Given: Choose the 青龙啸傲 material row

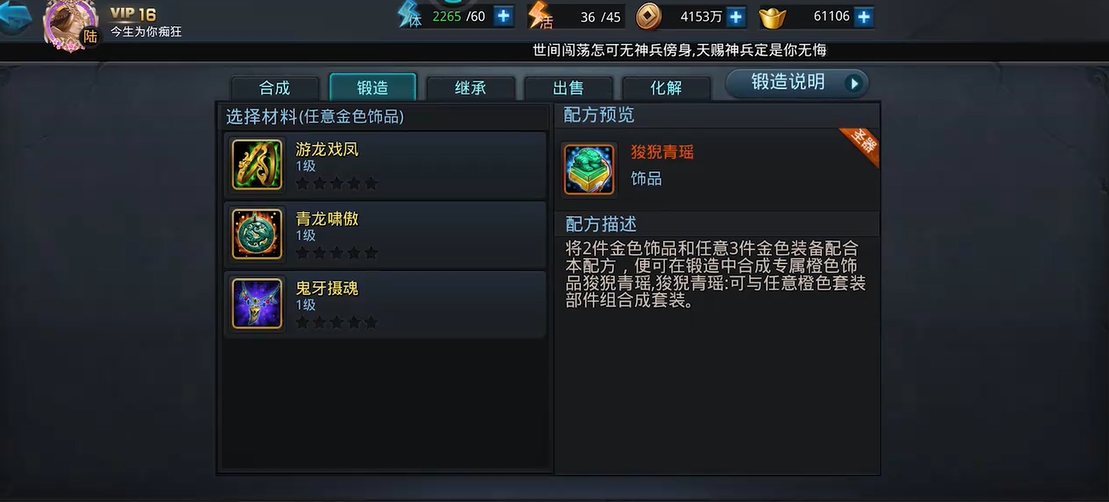Looking at the screenshot, I should click(385, 235).
